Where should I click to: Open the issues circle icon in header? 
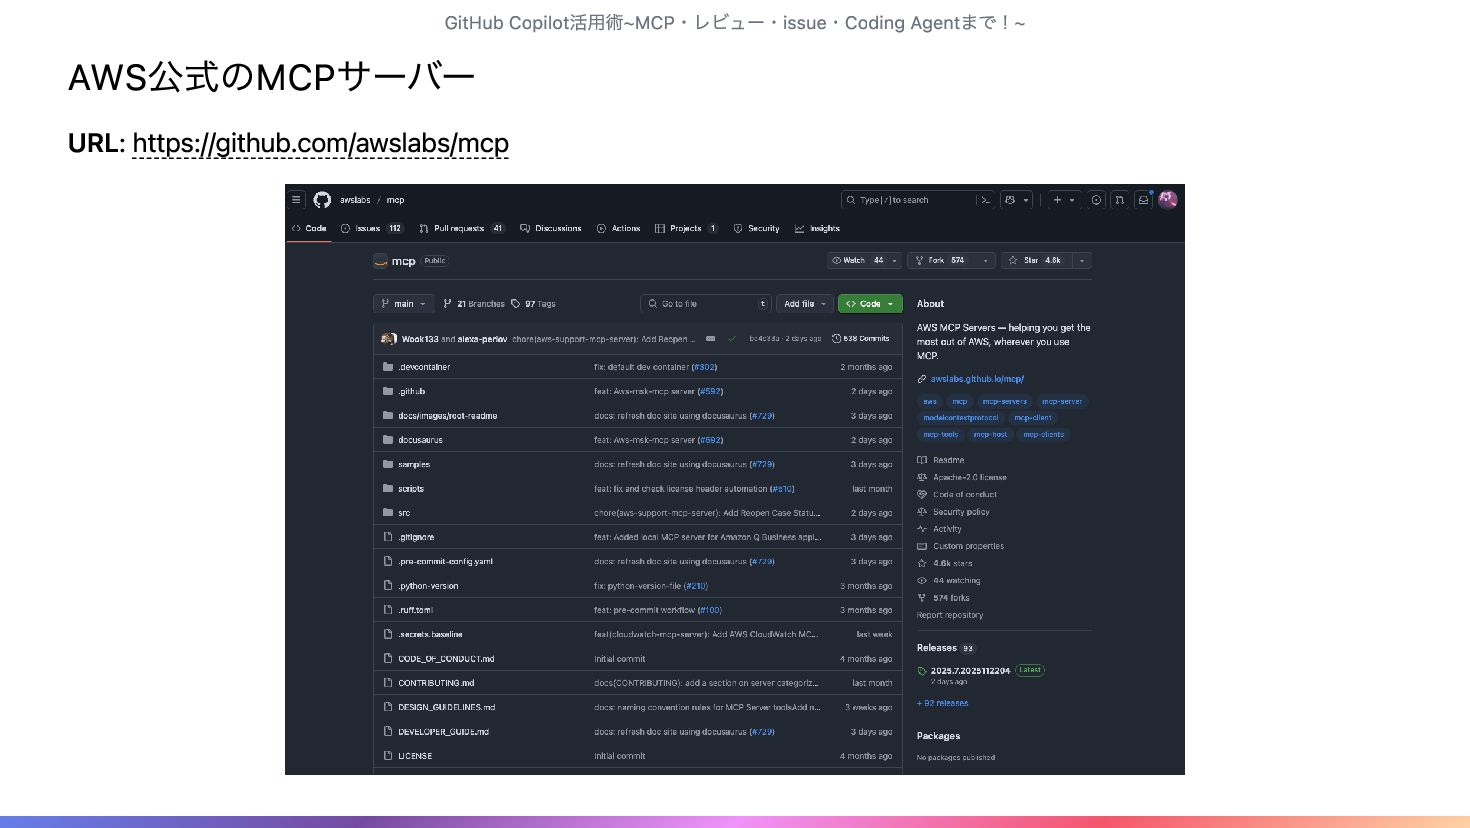1096,200
